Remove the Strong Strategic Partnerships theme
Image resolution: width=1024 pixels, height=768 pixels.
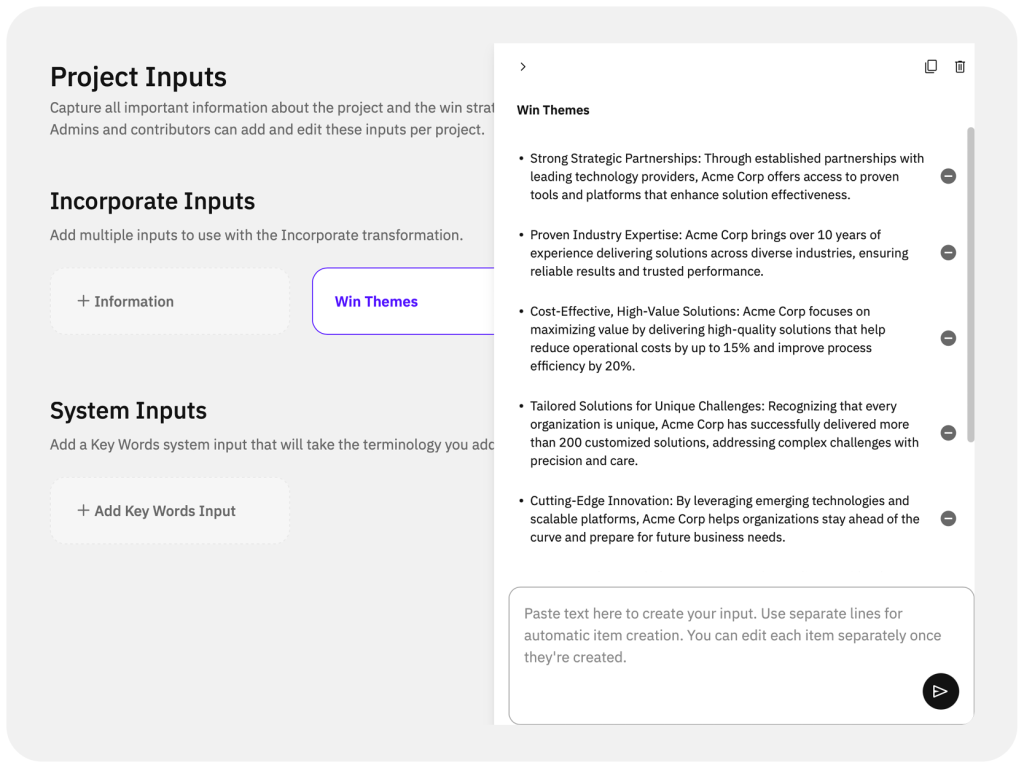tap(948, 176)
